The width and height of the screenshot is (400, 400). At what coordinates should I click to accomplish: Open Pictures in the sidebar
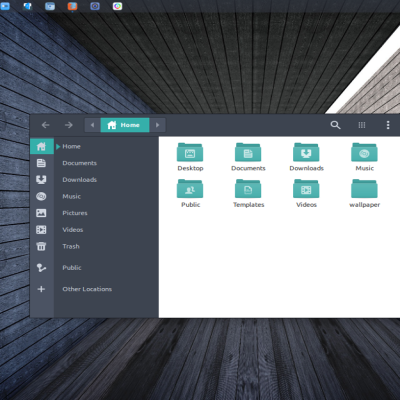click(x=75, y=213)
